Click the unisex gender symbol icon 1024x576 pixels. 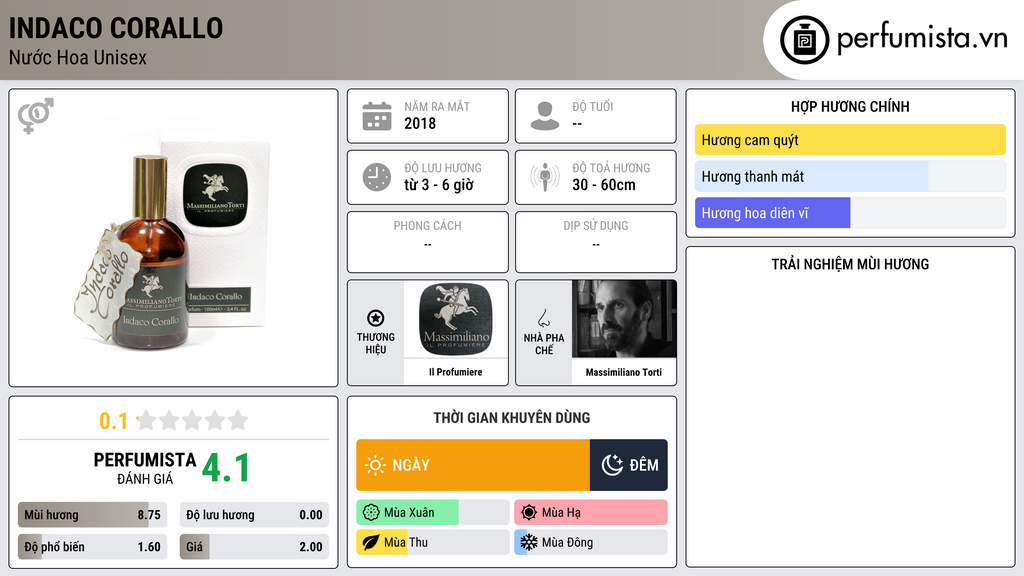[36, 116]
